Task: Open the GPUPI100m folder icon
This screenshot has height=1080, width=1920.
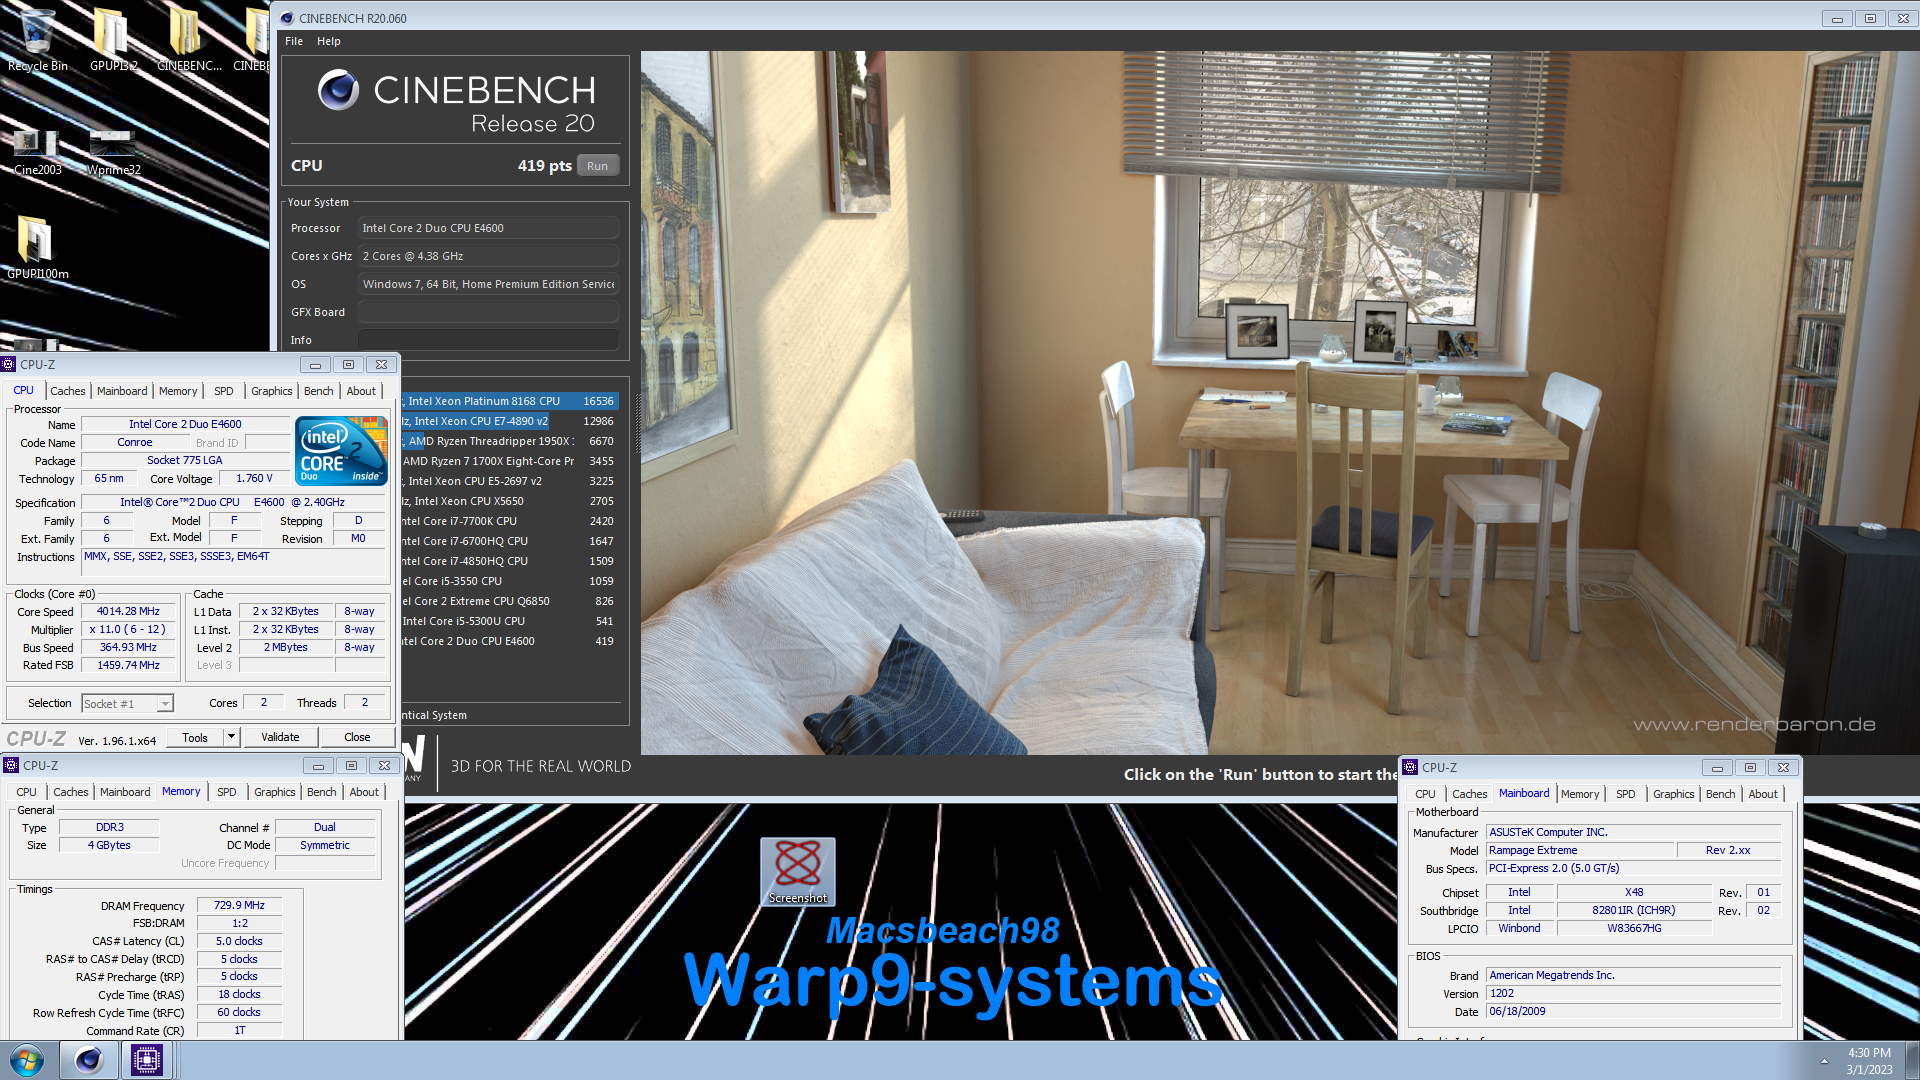Action: point(37,248)
